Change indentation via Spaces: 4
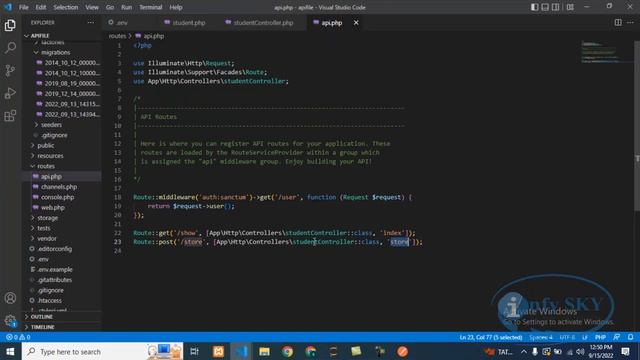Screen dimensions: 640x360 point(541,337)
